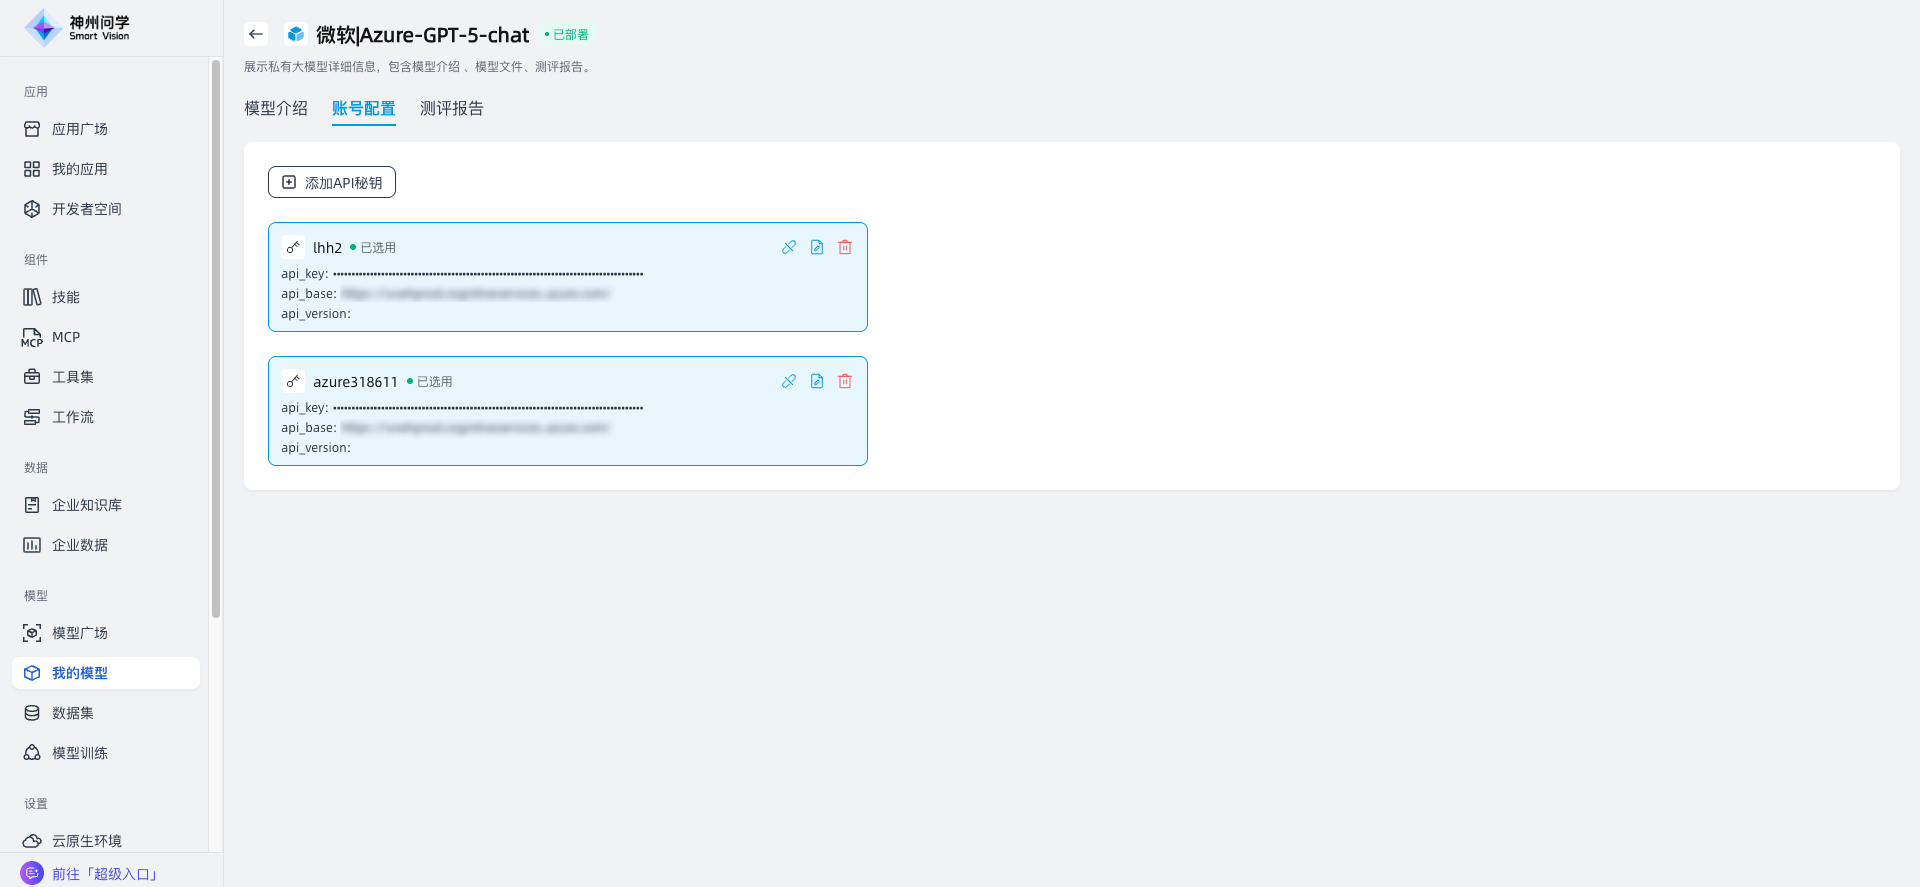Image resolution: width=1920 pixels, height=887 pixels.
Task: Delete the azure318611 API key
Action: pos(845,381)
